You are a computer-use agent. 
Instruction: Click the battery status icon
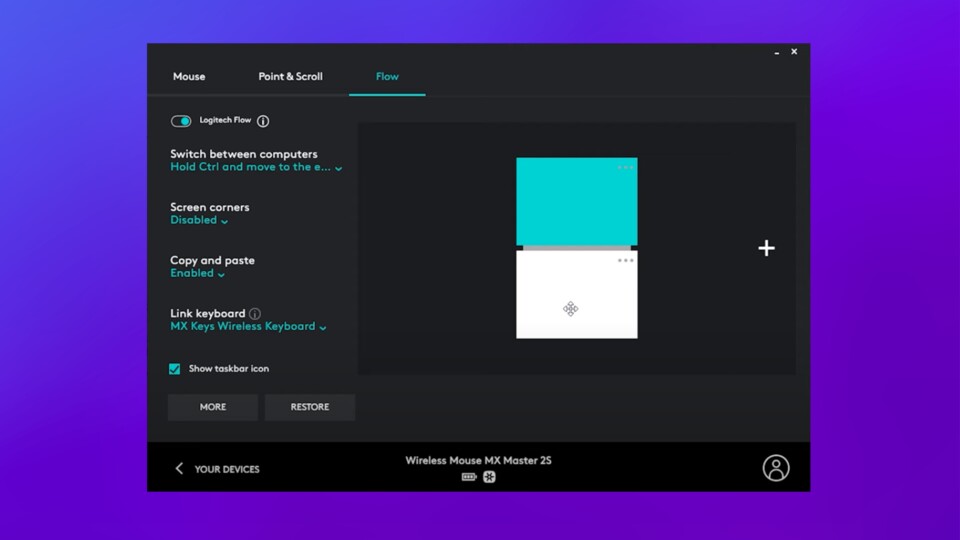pos(469,477)
